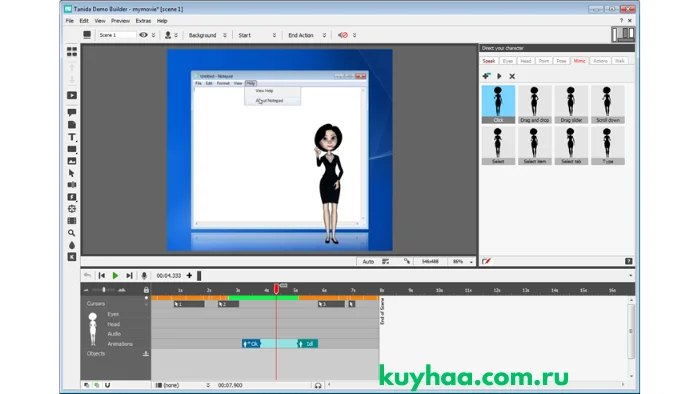Select the film strip video tool
The width and height of the screenshot is (700, 394).
(71, 221)
